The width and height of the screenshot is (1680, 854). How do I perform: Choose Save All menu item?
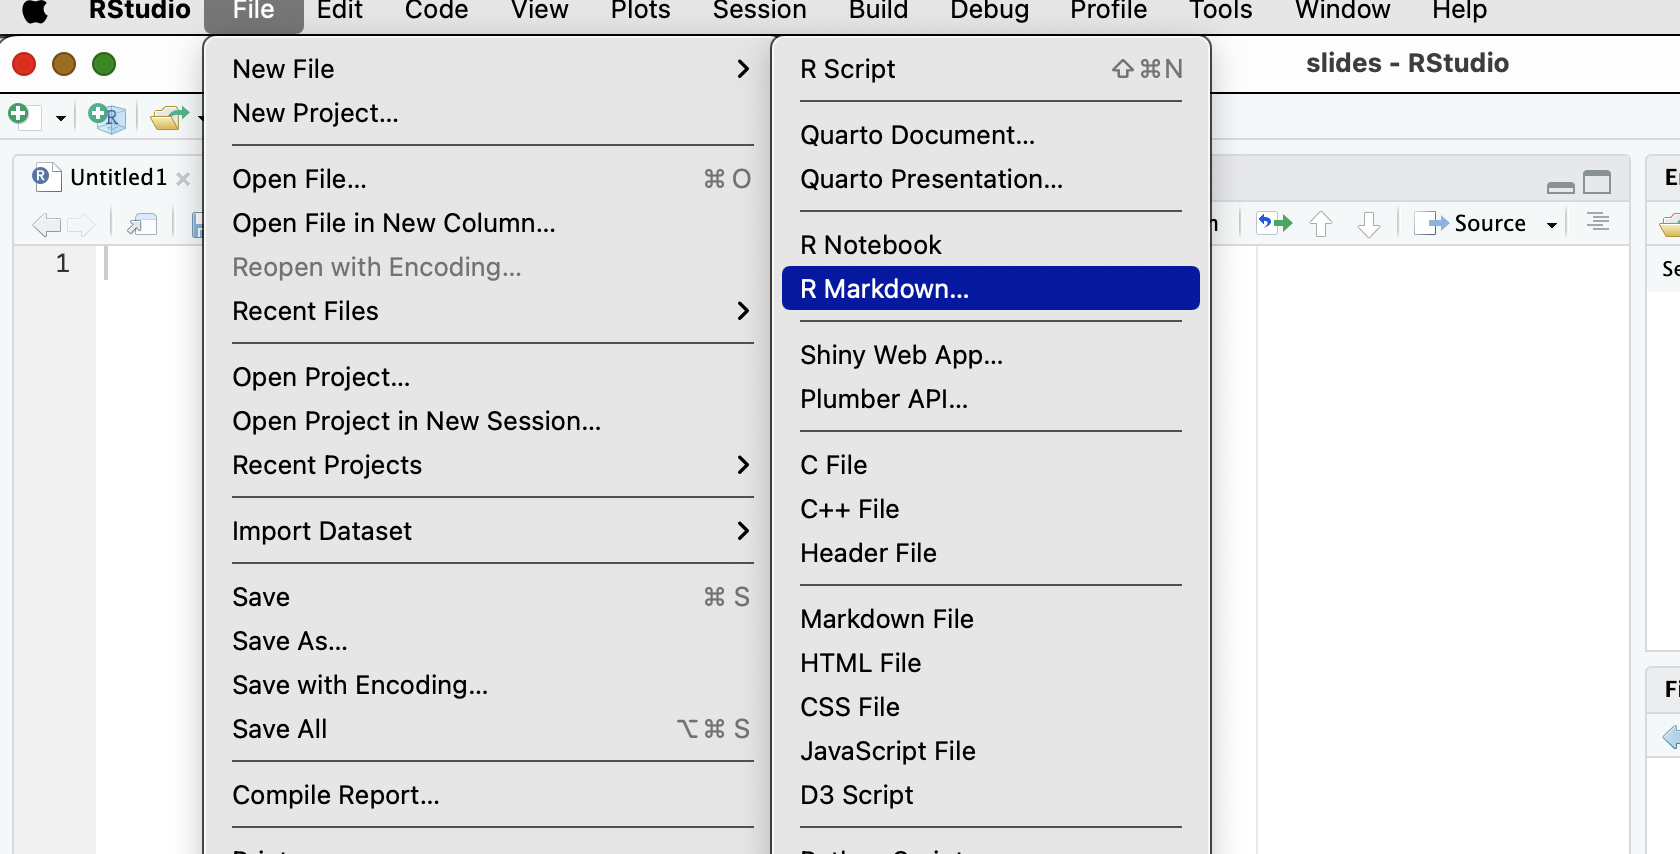pos(492,729)
